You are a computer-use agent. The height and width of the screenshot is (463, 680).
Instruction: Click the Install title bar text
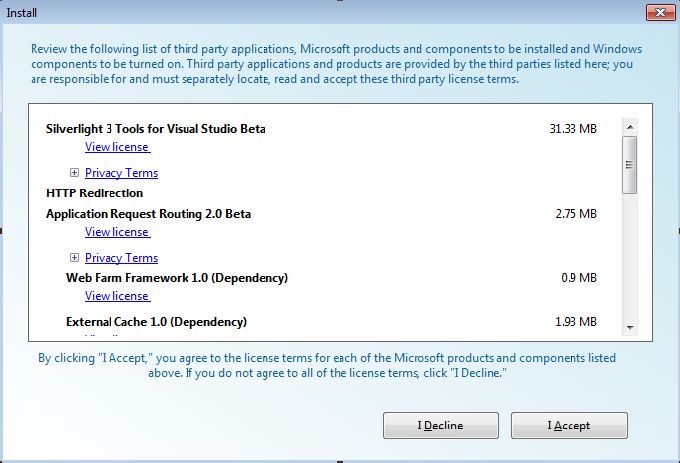coord(21,13)
